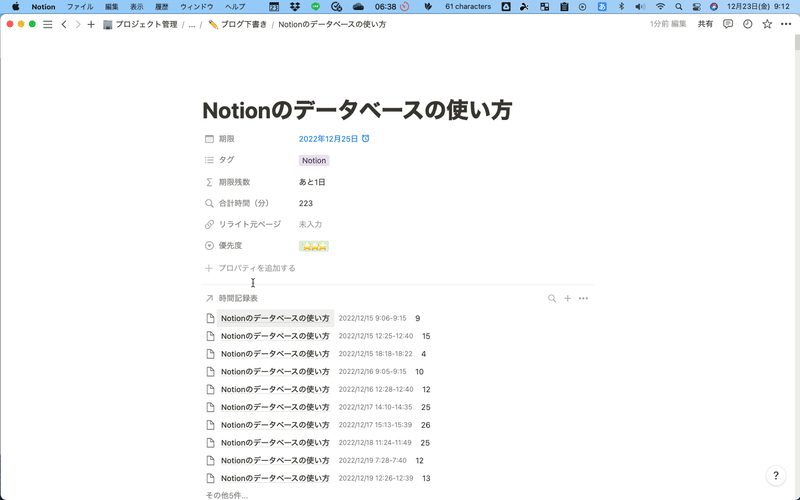Open the ウィンドウ menu
The image size is (800, 500).
pos(197,7)
